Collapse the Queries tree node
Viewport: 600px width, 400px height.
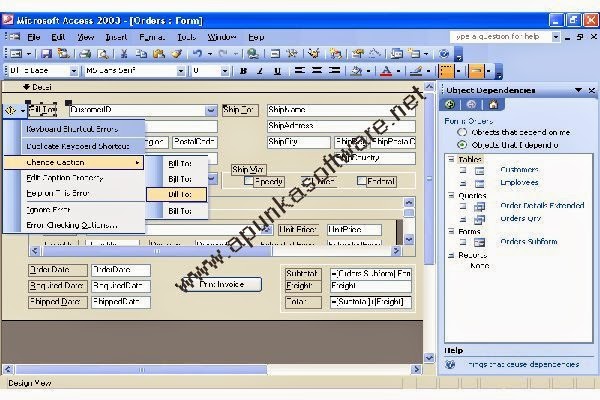pyautogui.click(x=451, y=195)
